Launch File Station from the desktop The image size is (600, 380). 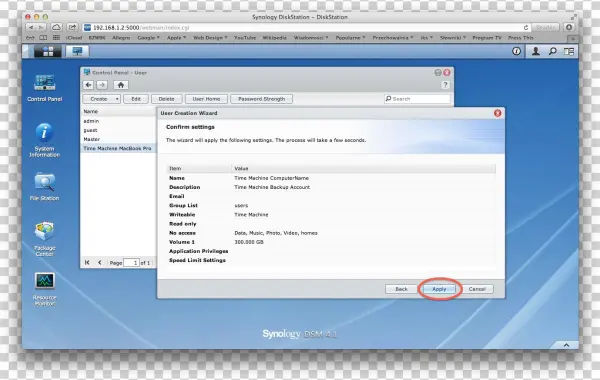click(x=44, y=187)
